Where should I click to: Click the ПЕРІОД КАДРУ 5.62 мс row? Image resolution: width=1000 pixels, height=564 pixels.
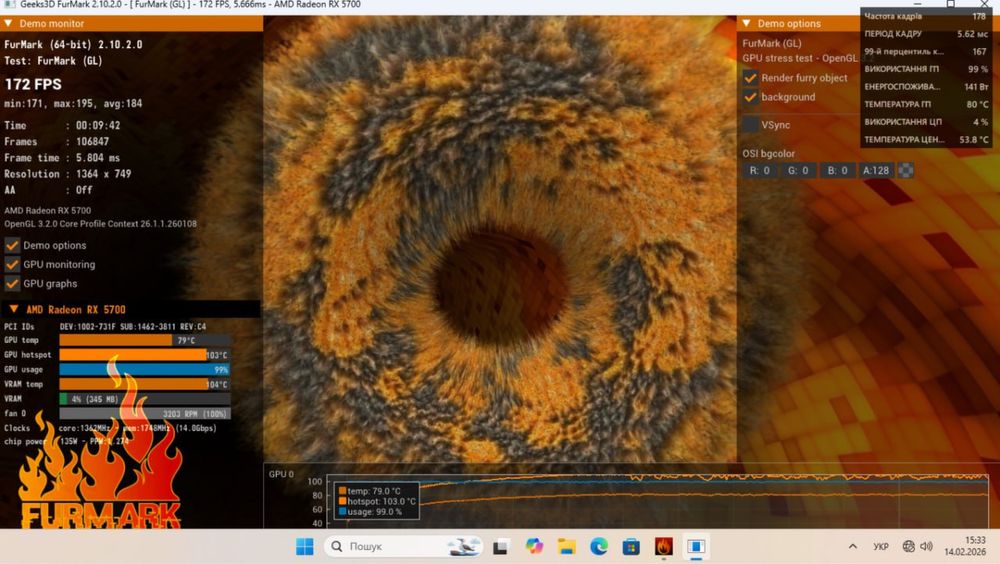pyautogui.click(x=926, y=34)
